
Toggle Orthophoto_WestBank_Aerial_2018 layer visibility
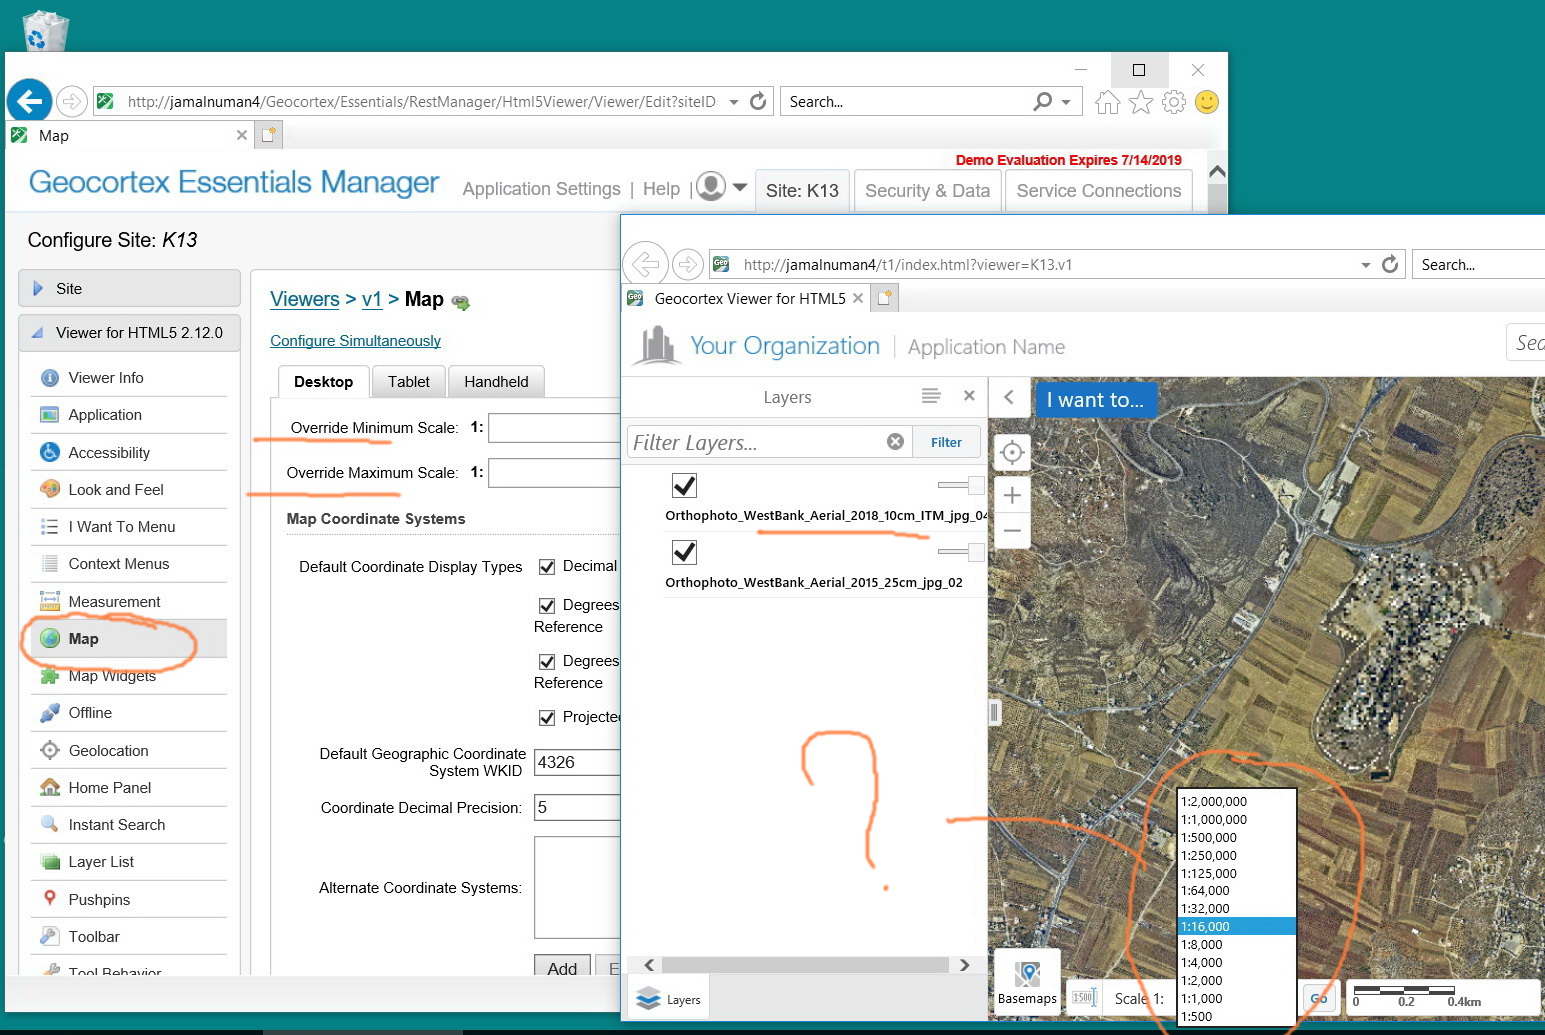tap(684, 486)
